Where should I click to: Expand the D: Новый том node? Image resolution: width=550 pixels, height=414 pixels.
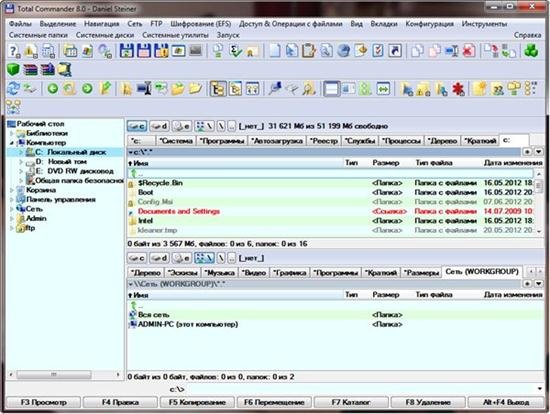tap(21, 162)
